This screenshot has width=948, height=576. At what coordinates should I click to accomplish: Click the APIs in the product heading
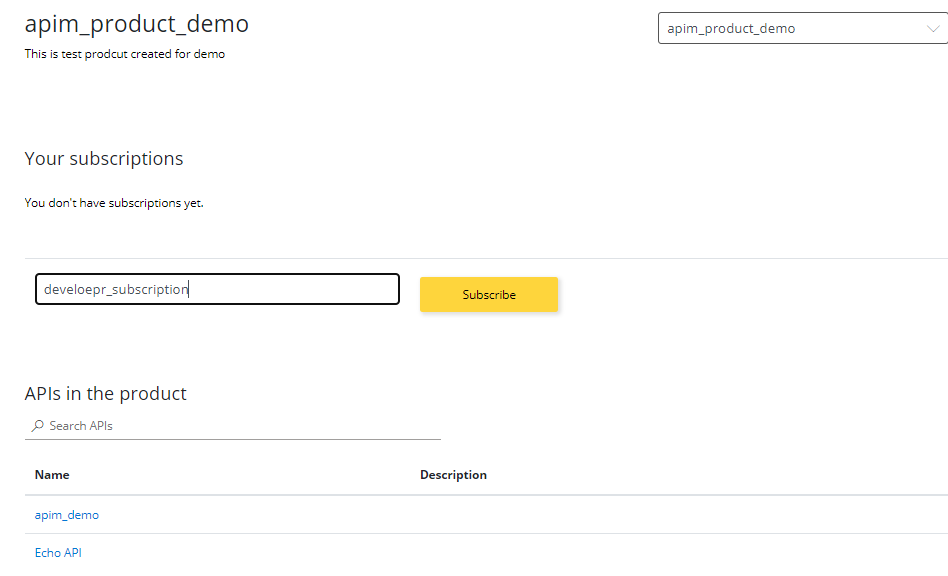[x=105, y=393]
